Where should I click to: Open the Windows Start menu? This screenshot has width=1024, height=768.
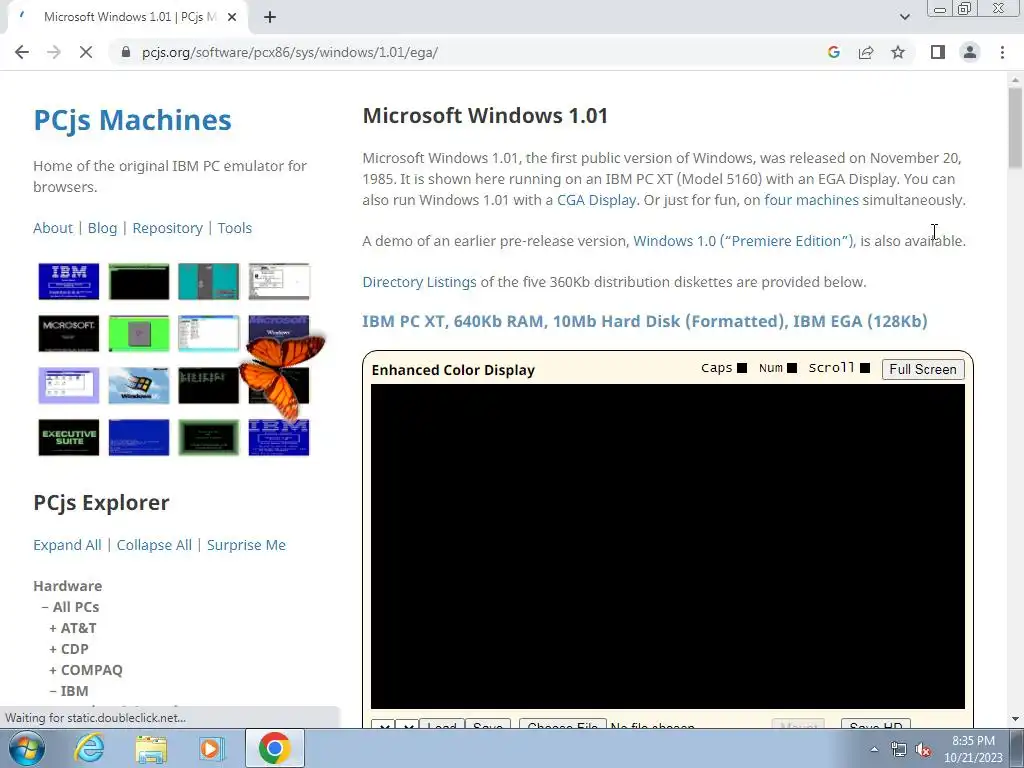coord(27,748)
